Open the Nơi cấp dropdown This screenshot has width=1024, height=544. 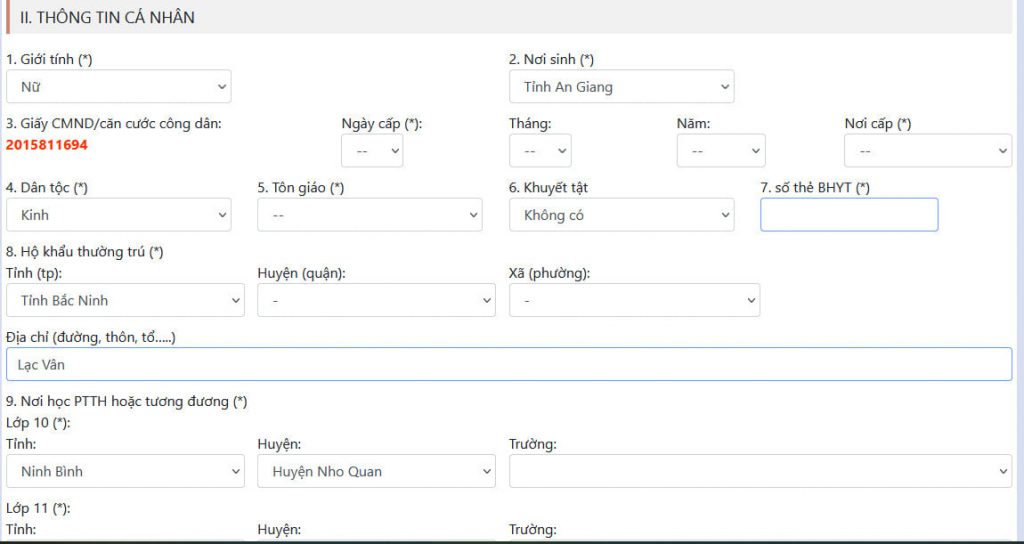[x=928, y=150]
